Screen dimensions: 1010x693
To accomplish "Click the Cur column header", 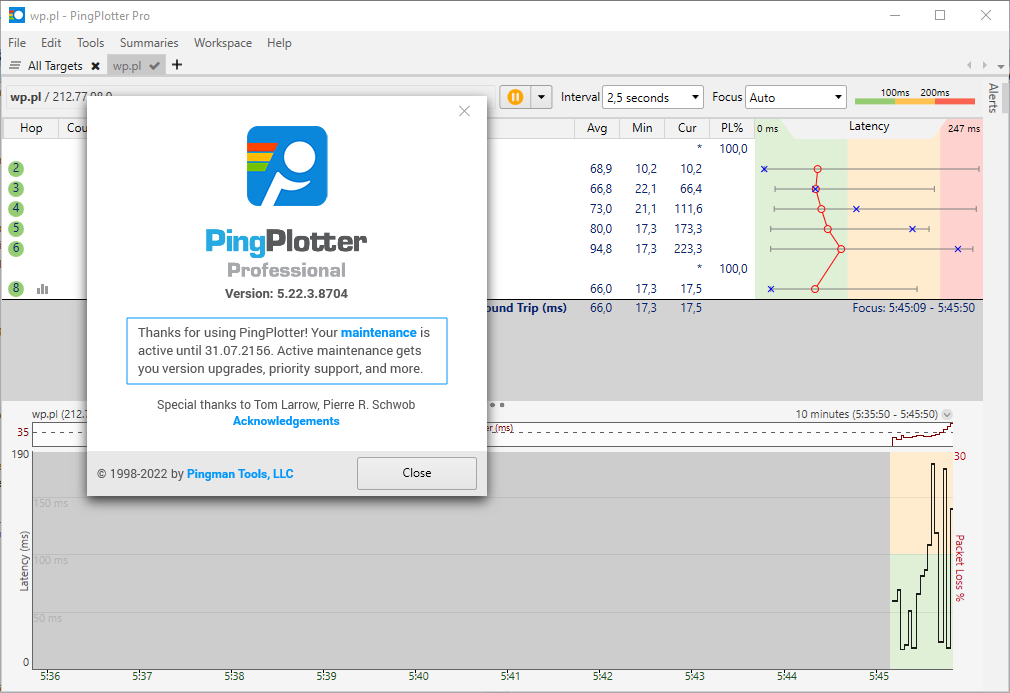I will pos(687,128).
